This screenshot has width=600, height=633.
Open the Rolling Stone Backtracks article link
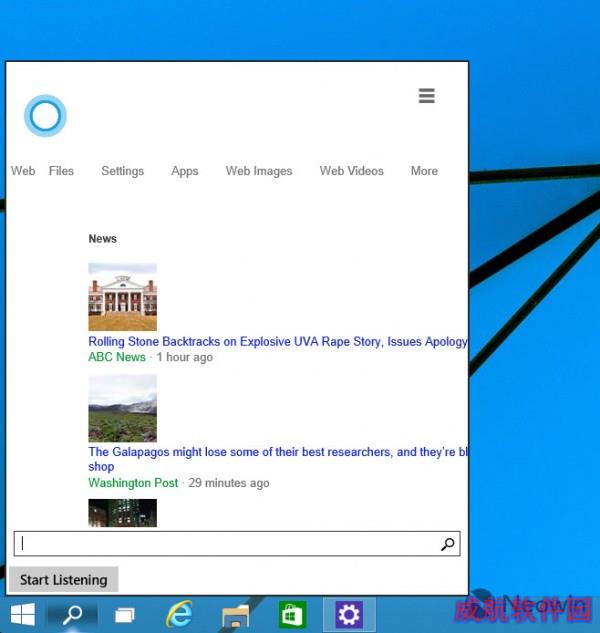[x=278, y=342]
